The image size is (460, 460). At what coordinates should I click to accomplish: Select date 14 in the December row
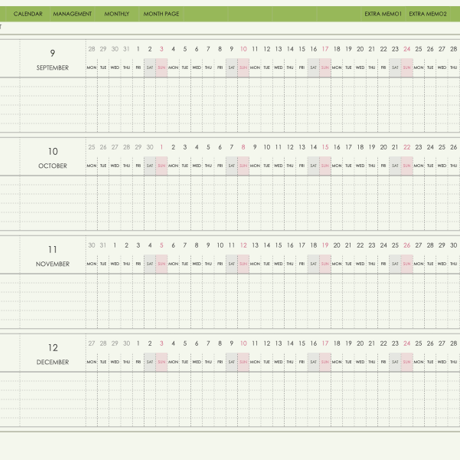(290, 343)
